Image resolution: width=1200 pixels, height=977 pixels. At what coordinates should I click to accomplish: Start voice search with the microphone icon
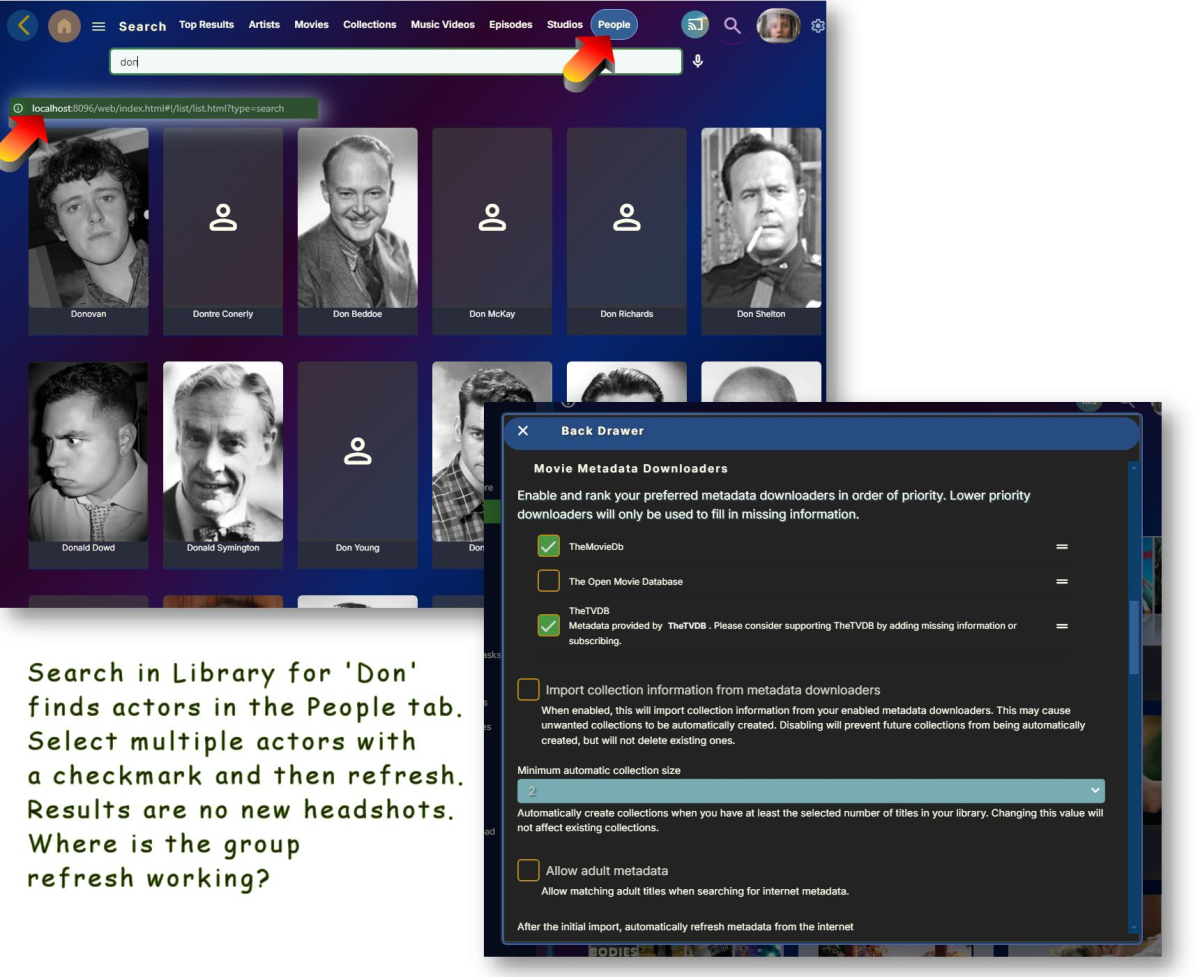(x=697, y=61)
